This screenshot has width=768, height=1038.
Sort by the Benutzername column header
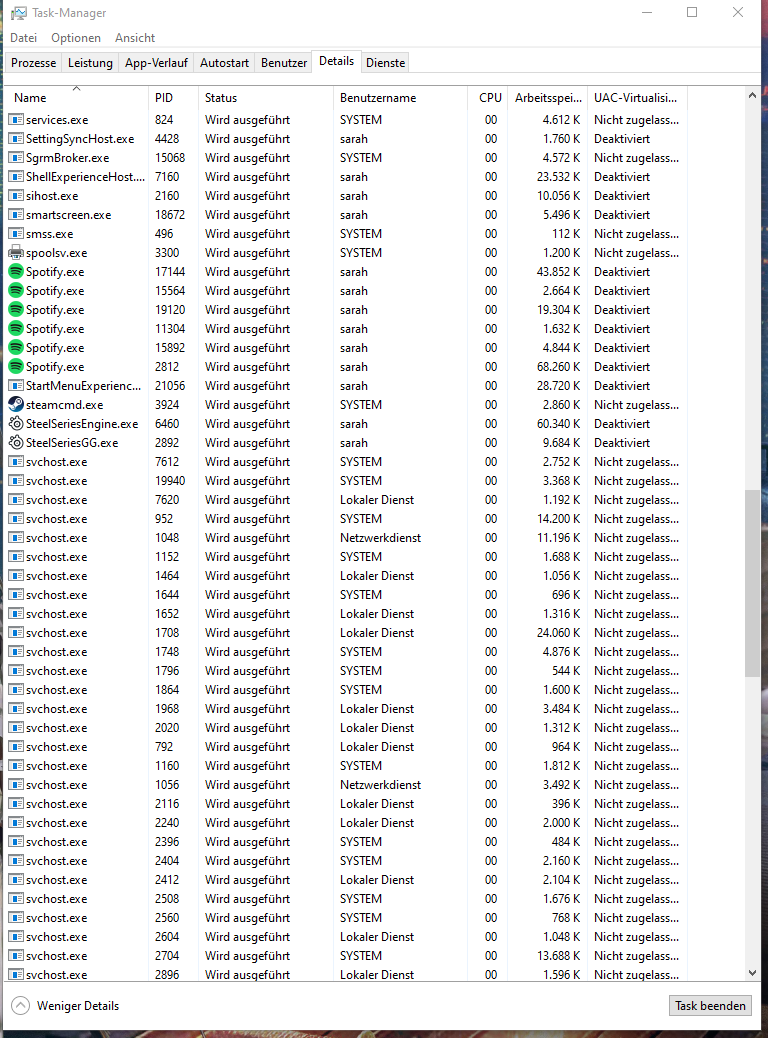pos(400,97)
